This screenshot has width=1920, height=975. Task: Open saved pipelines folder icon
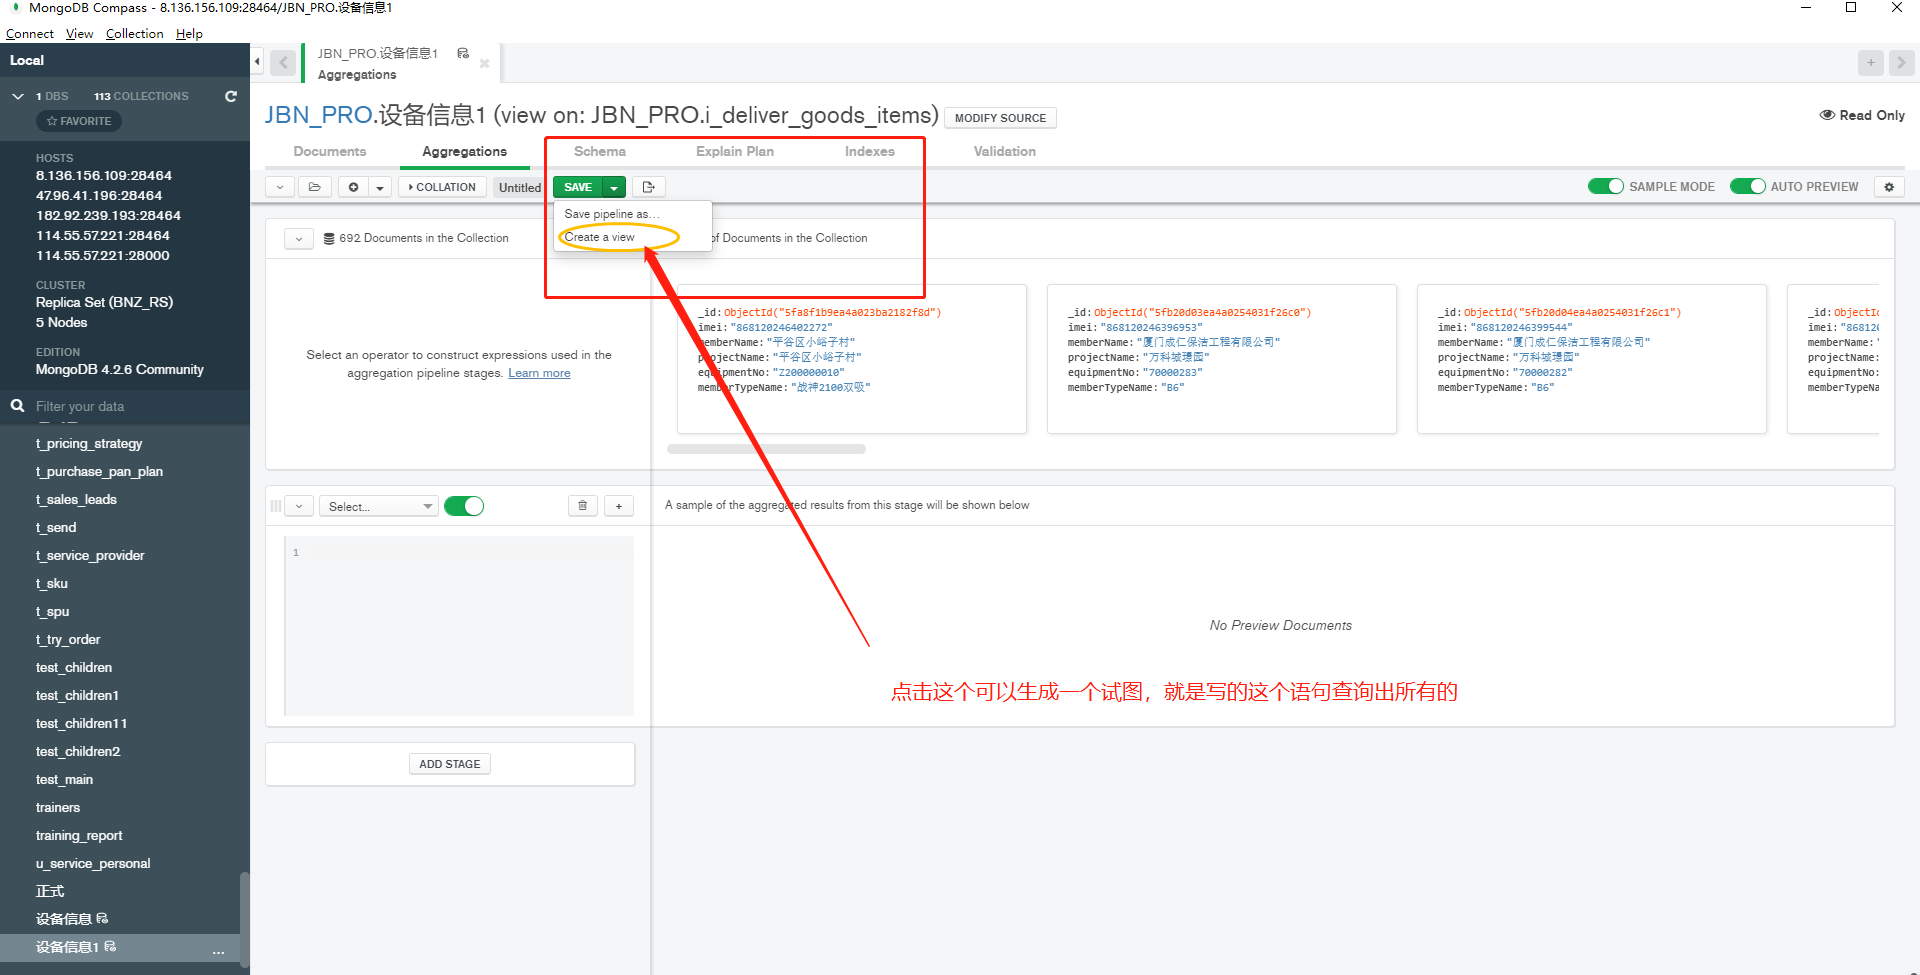point(314,187)
